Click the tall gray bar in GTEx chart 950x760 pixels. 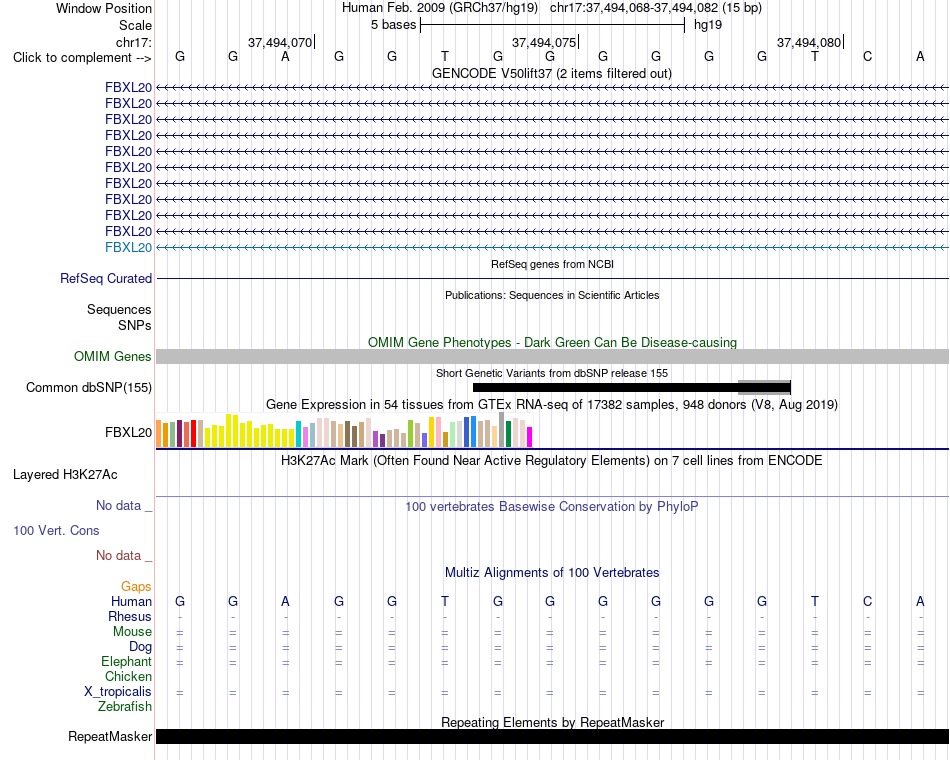[x=502, y=430]
